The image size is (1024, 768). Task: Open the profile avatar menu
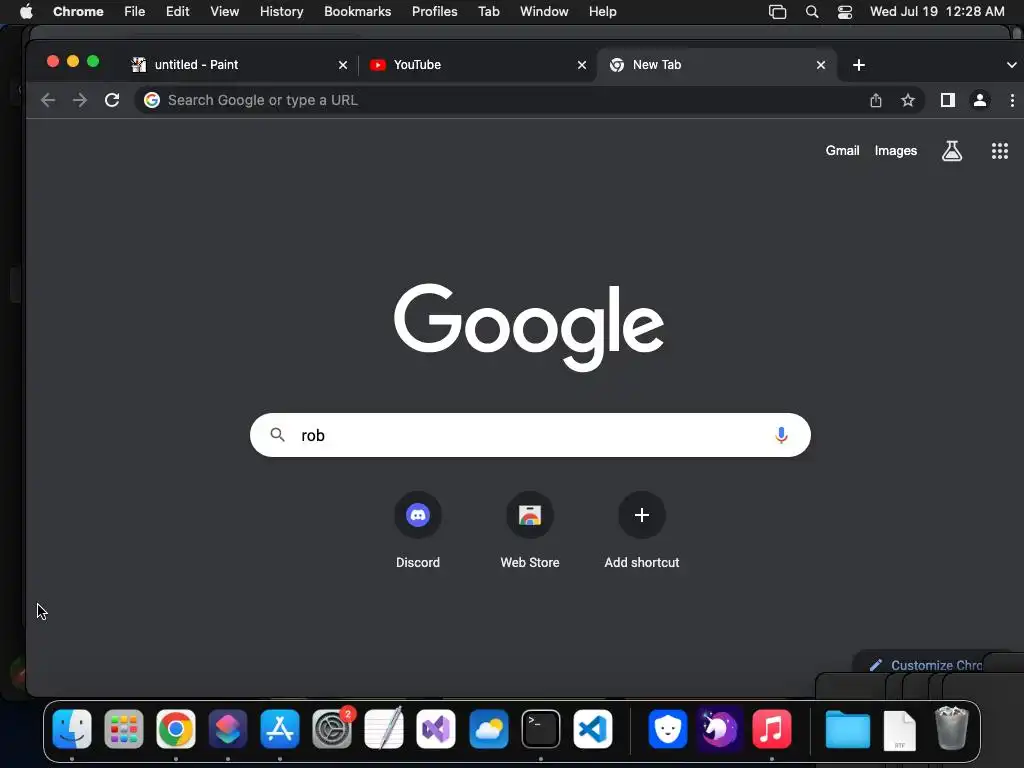[980, 100]
